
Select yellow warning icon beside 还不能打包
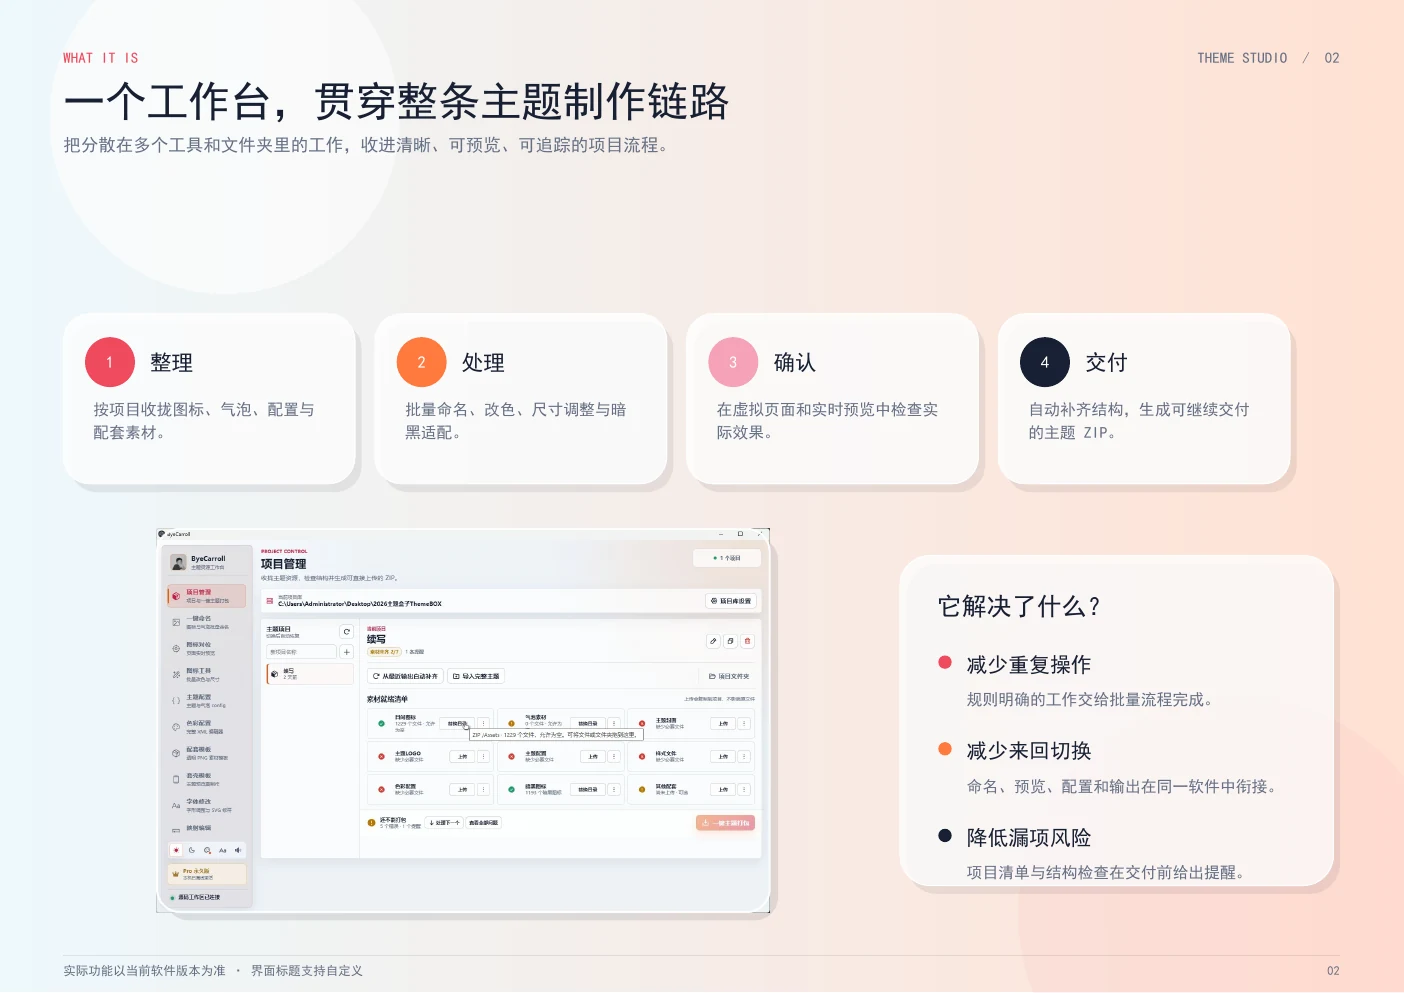(x=371, y=823)
